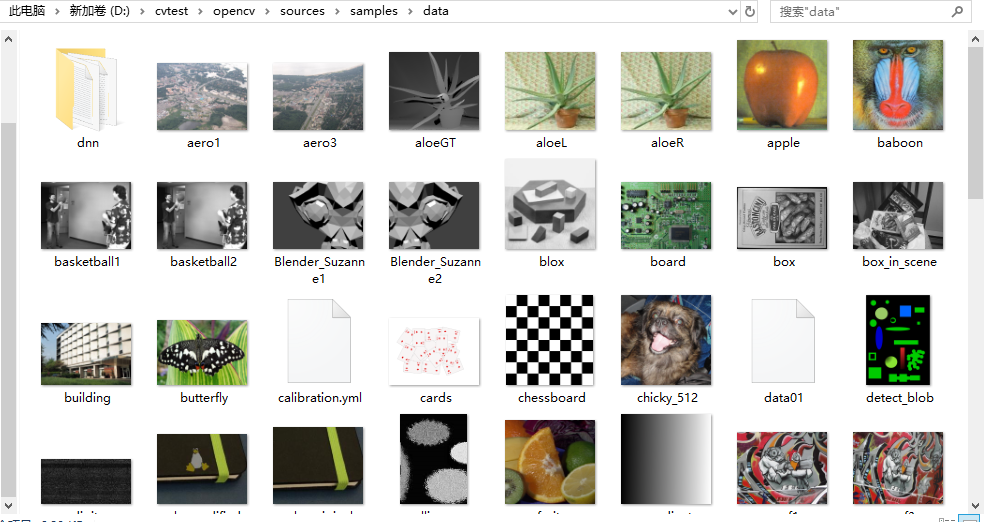
Task: Go to samples folder in breadcrumb
Action: pos(374,11)
